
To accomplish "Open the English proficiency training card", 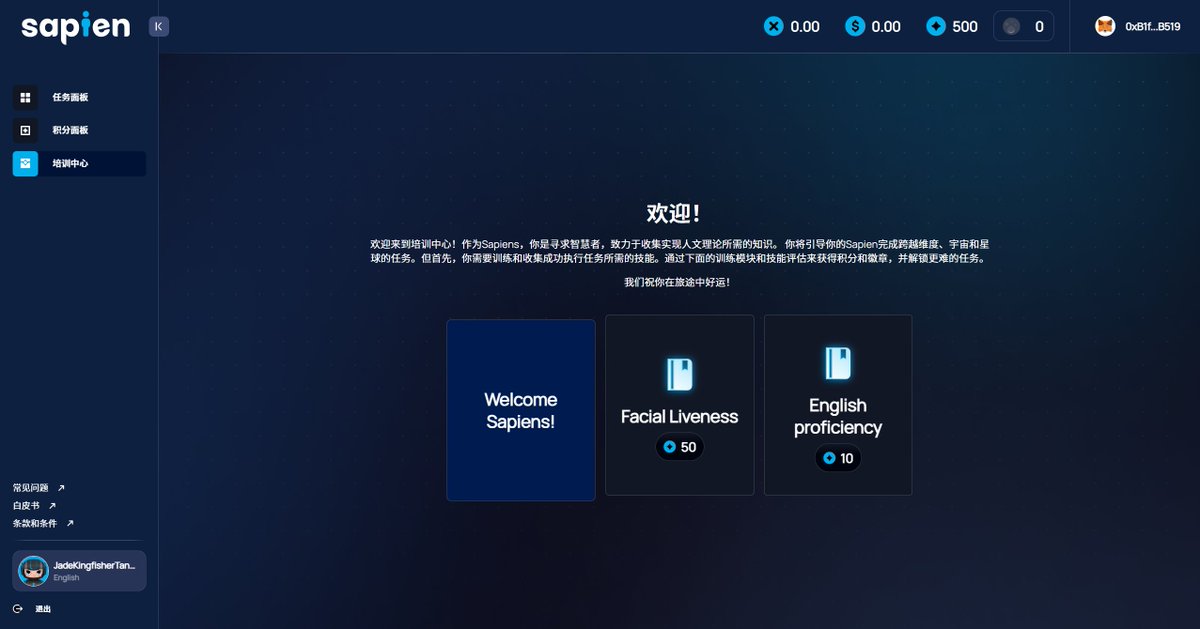I will (838, 405).
